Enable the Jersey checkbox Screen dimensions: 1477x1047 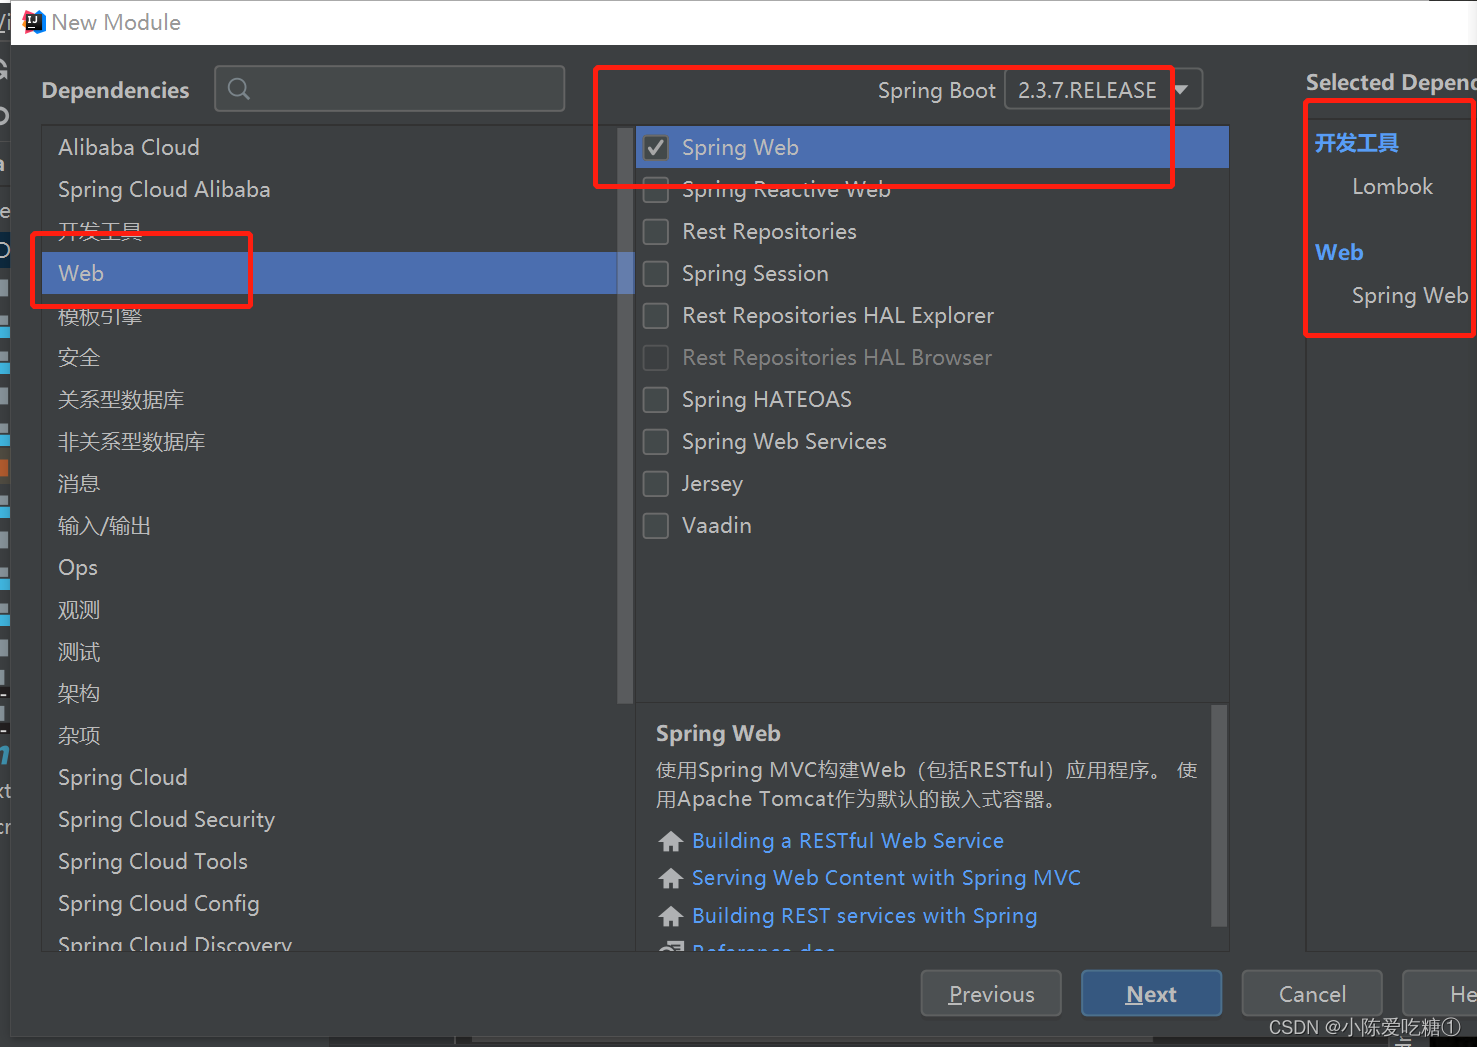click(656, 484)
